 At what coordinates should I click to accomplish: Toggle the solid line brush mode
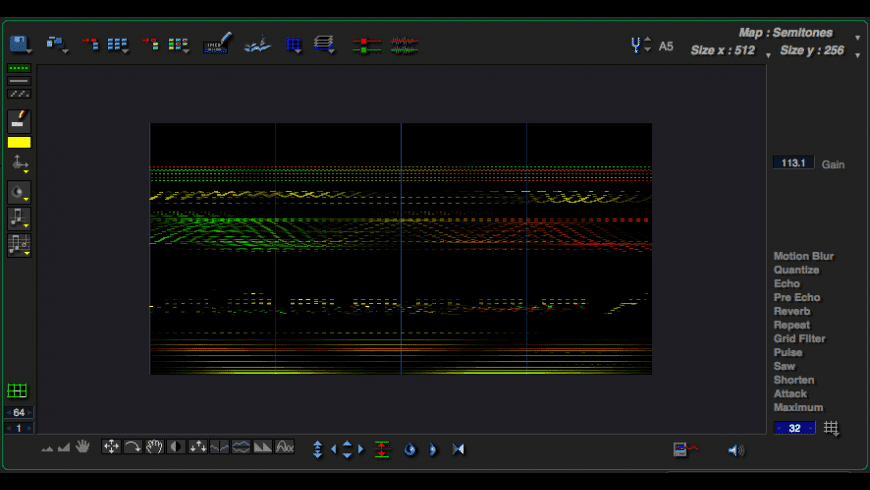tap(19, 81)
